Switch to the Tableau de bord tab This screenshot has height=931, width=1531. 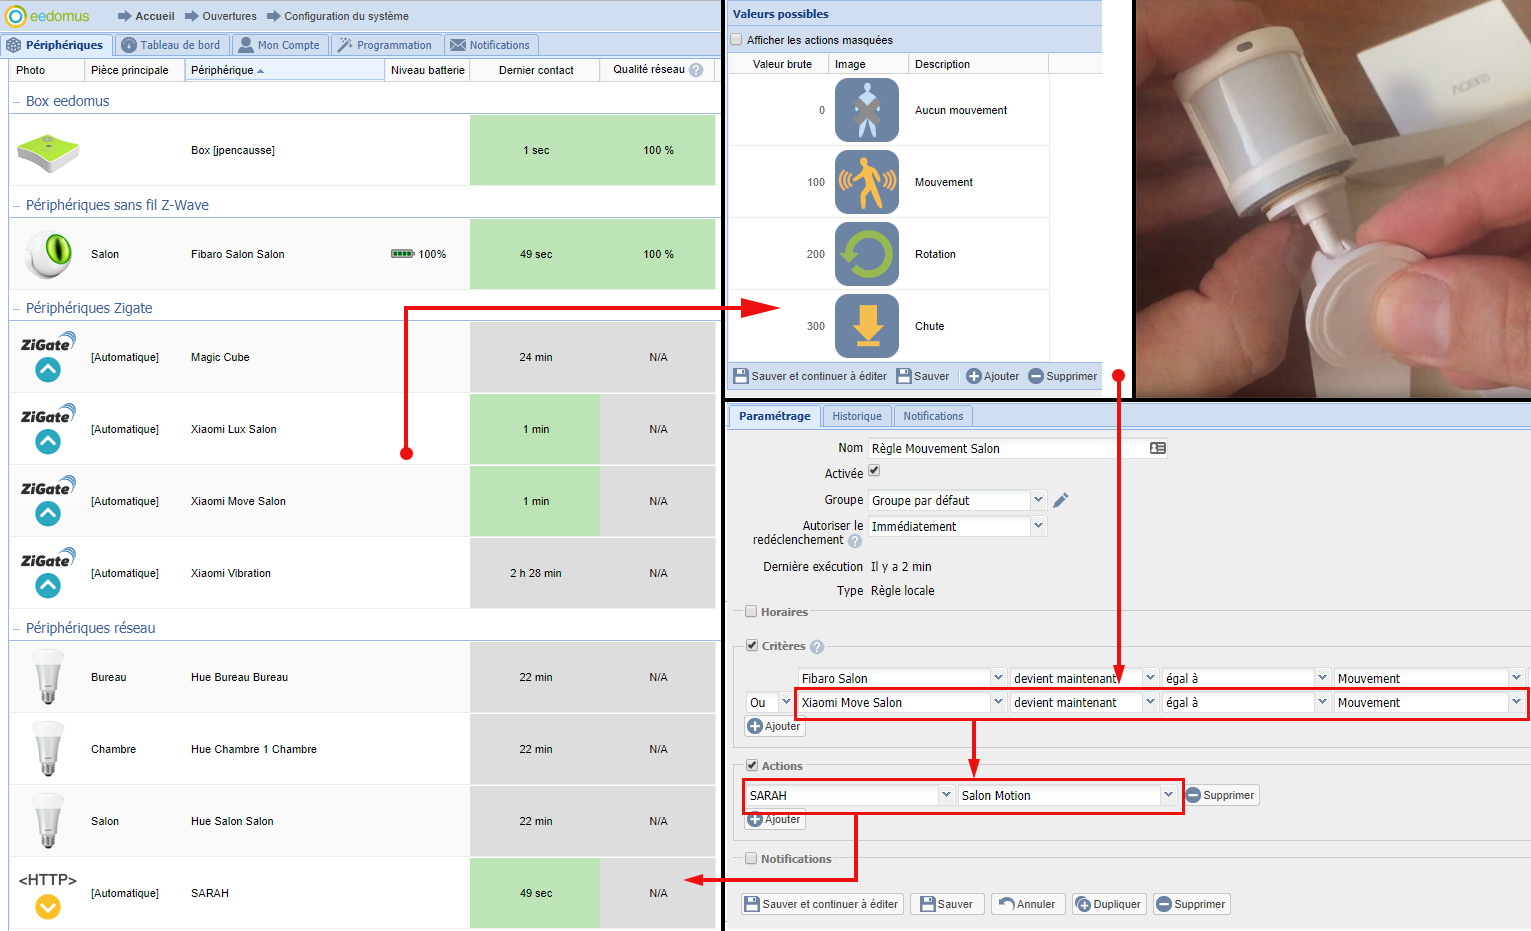(x=171, y=45)
